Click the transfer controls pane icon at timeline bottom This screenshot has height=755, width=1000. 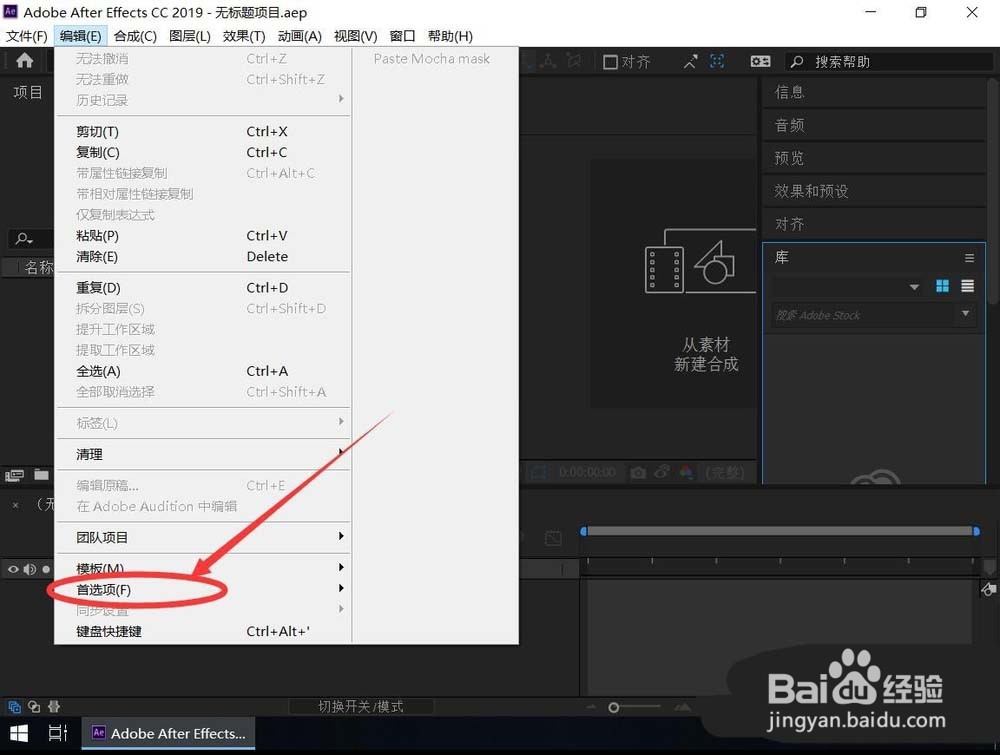tap(34, 707)
